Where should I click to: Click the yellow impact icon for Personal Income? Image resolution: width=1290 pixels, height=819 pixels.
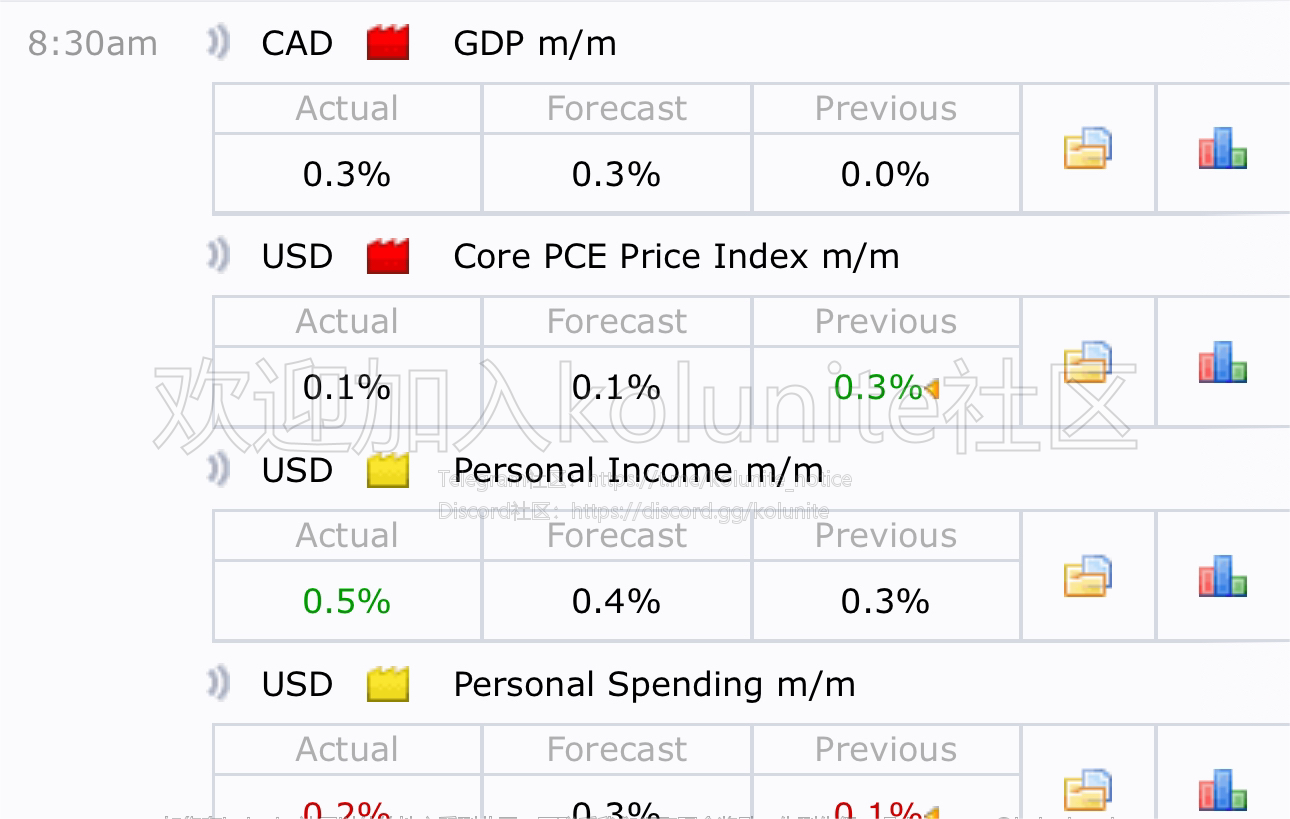pos(388,470)
